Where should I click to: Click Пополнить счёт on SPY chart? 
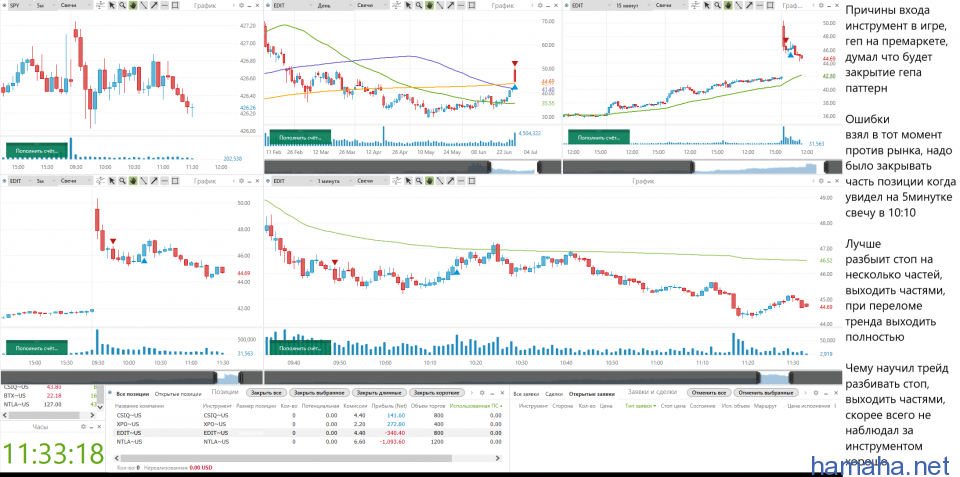(x=35, y=150)
